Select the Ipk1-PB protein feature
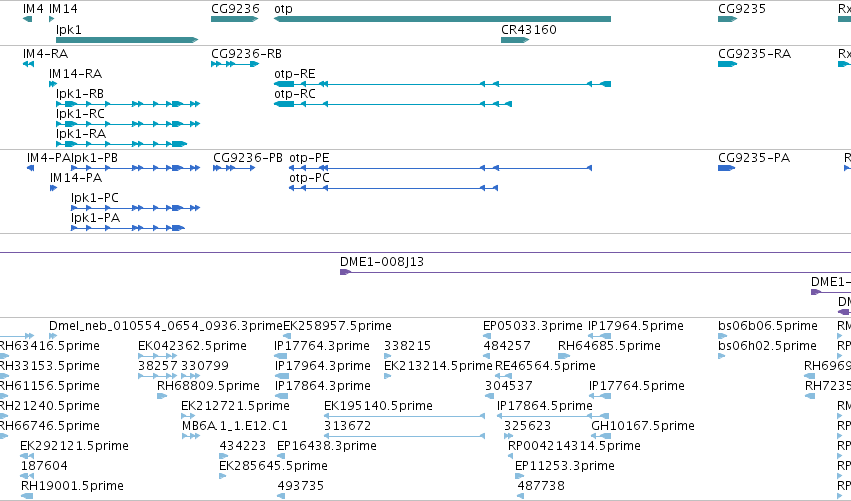 point(136,168)
